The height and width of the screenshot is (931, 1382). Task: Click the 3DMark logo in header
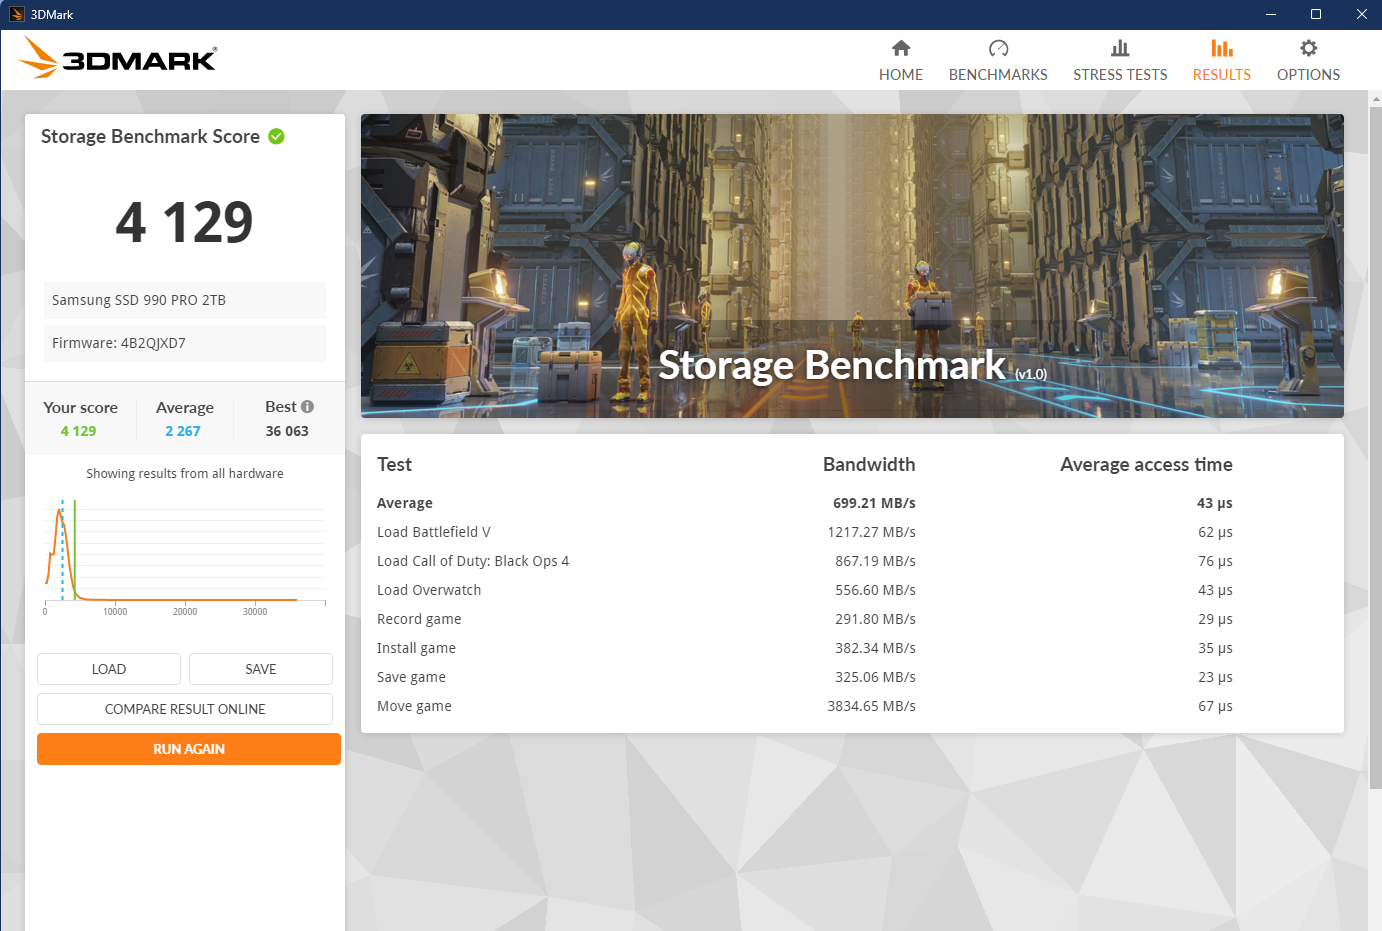pyautogui.click(x=118, y=59)
